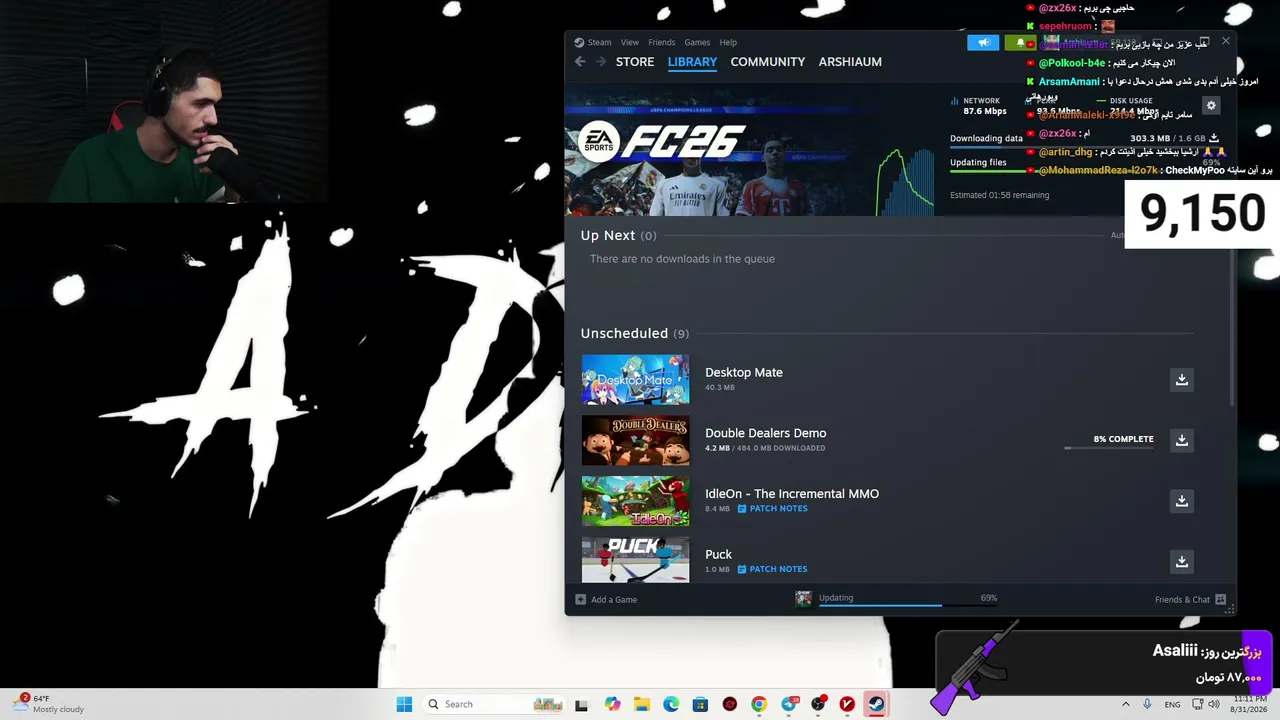Open the Windows Start menu
The width and height of the screenshot is (1280, 720).
404,704
